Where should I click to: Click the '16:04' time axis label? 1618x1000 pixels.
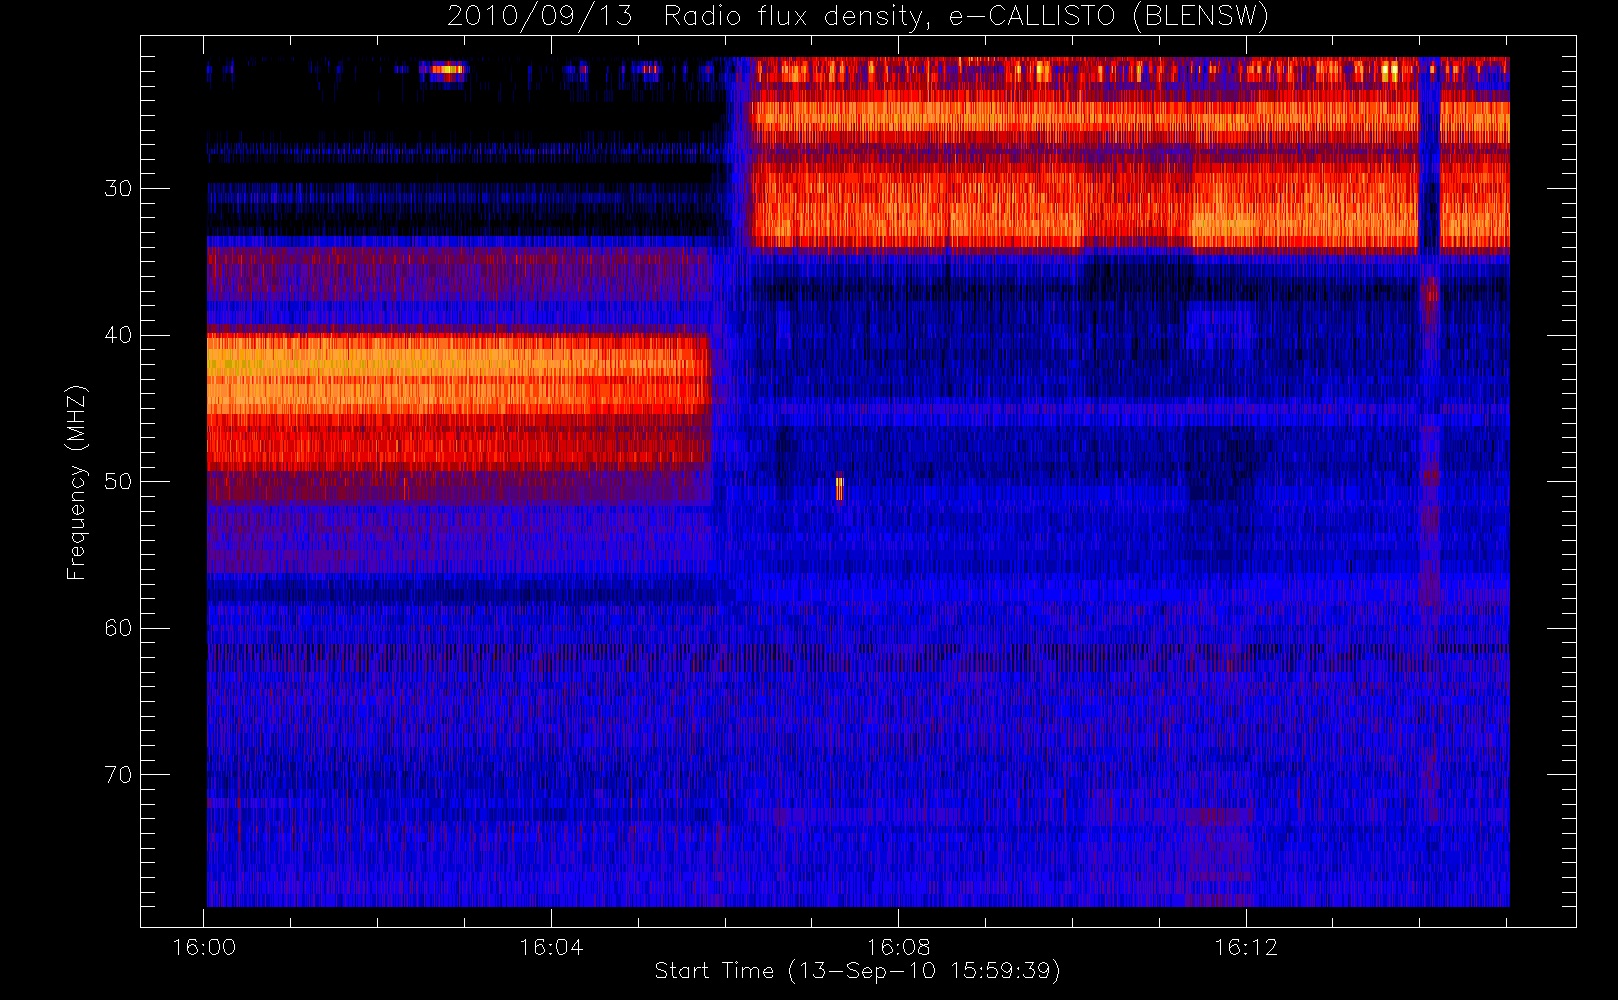[x=551, y=947]
